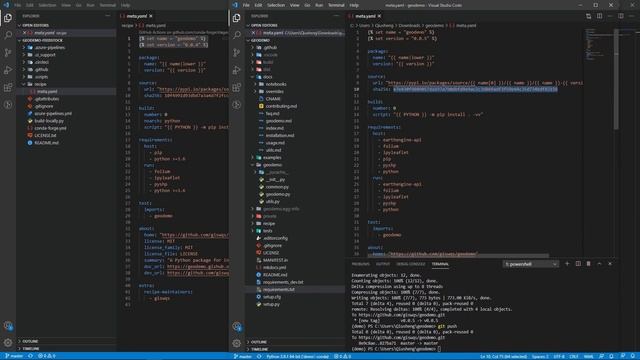This screenshot has height=360, width=640.
Task: Expand notebooks folder in geodemo explorer
Action: tap(276, 84)
